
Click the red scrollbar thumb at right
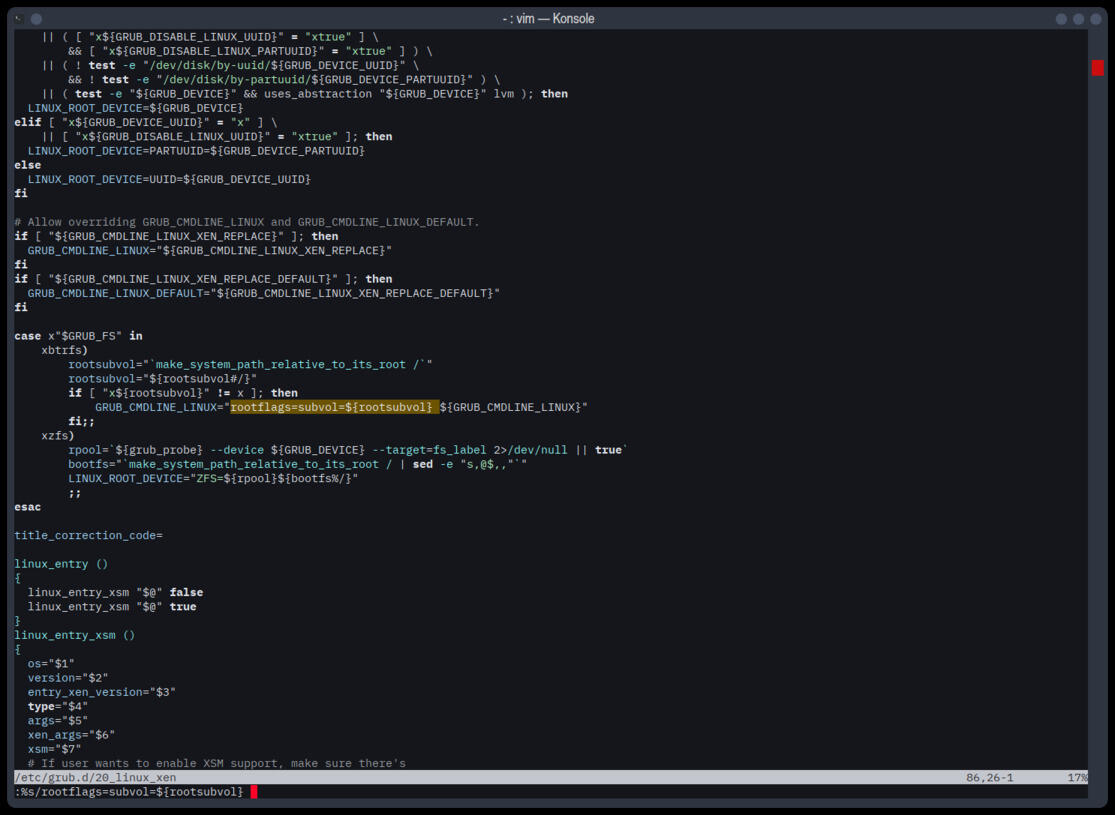click(1097, 68)
